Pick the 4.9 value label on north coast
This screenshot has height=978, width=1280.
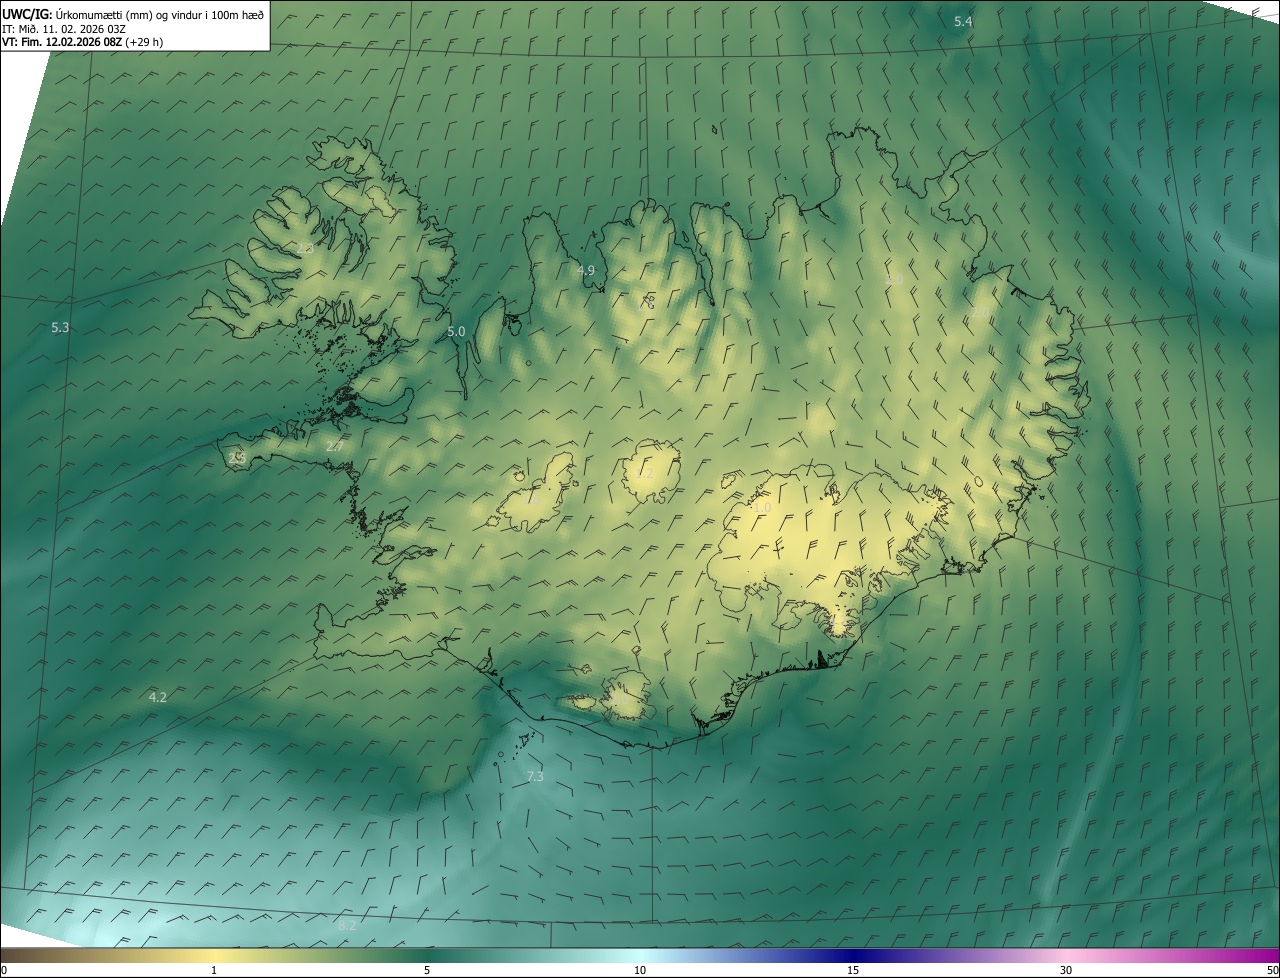point(586,270)
